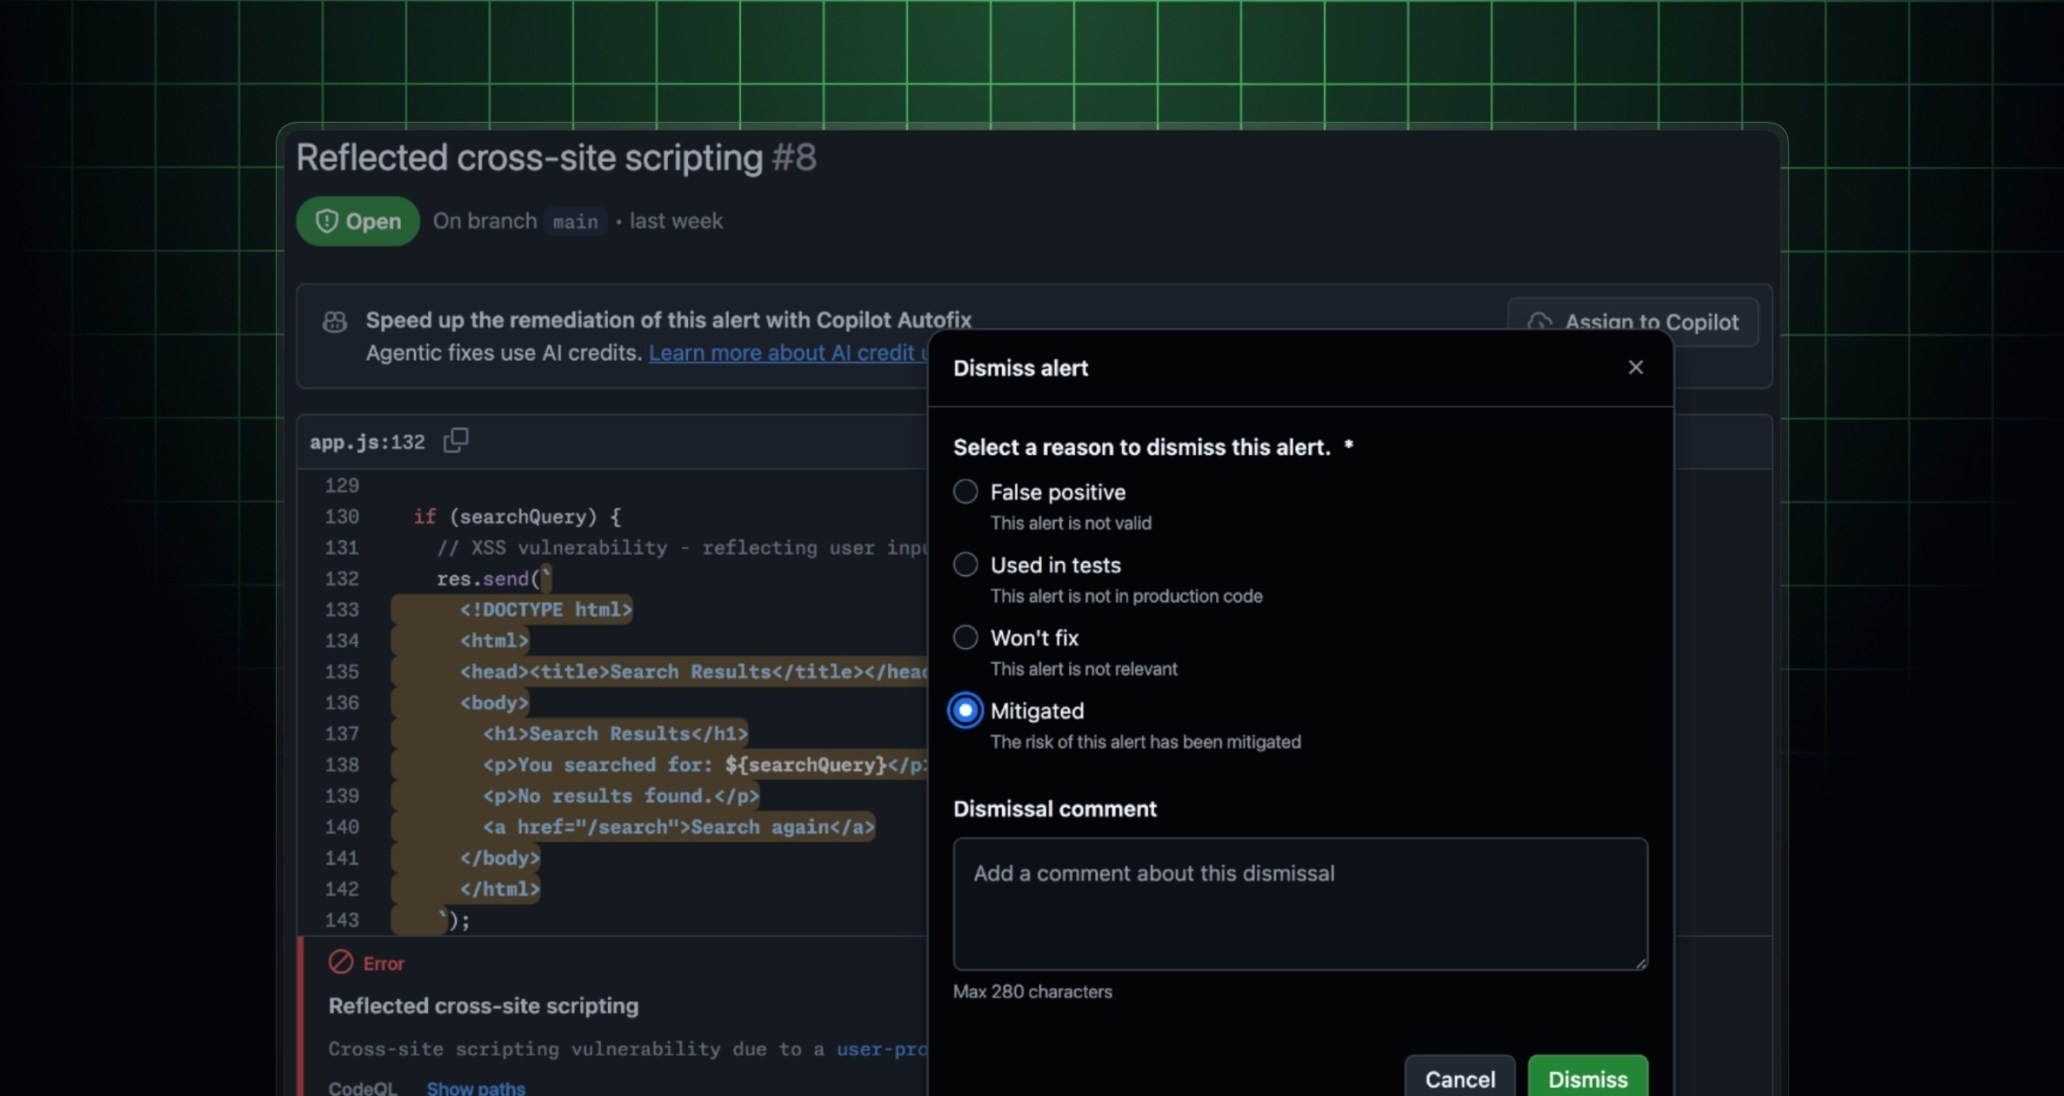Screen dimensions: 2064x1096
Task: Select the False positive reason
Action: (x=965, y=492)
